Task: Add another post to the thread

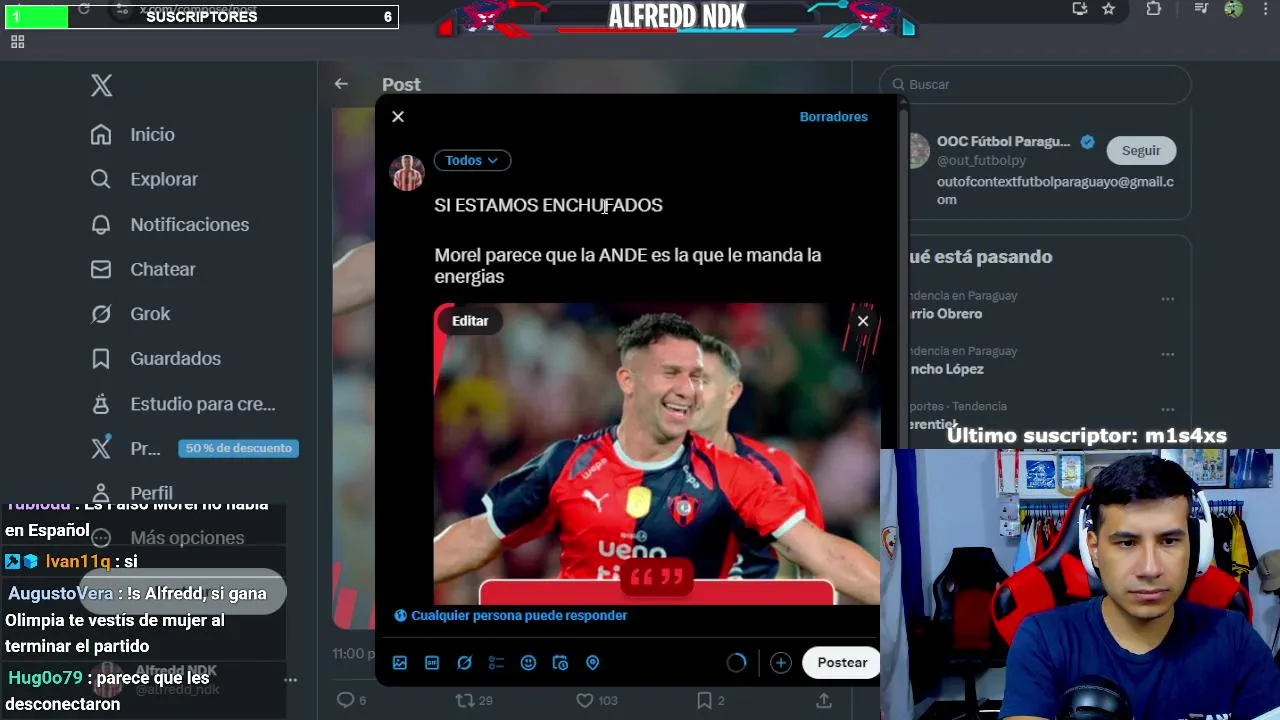Action: (x=781, y=663)
